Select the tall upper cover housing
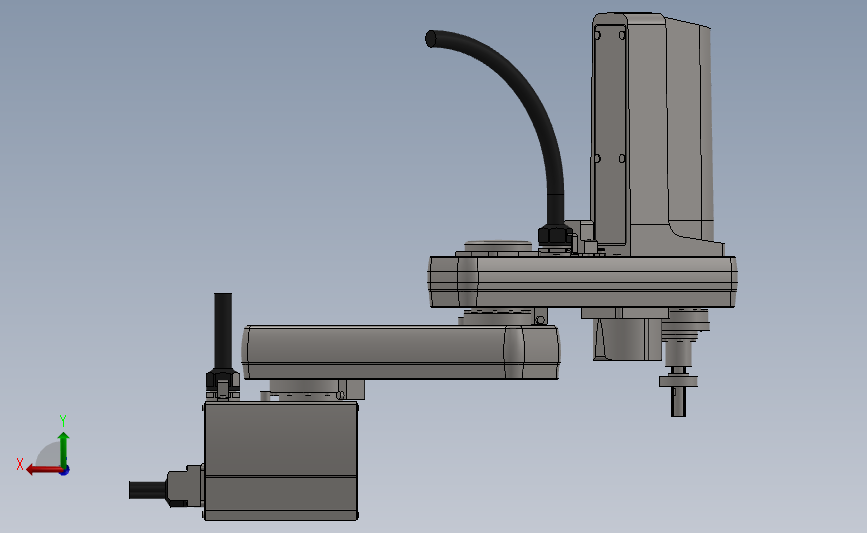867x533 pixels. (650, 134)
